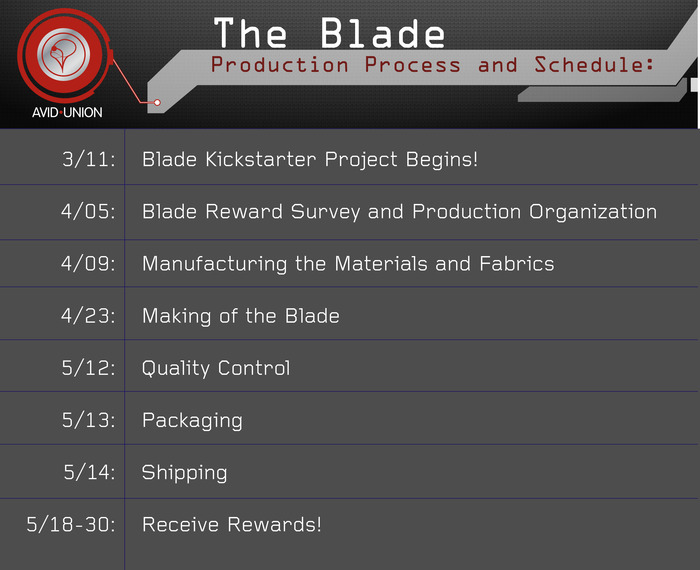Click the Avid Union circular logo

(63, 54)
